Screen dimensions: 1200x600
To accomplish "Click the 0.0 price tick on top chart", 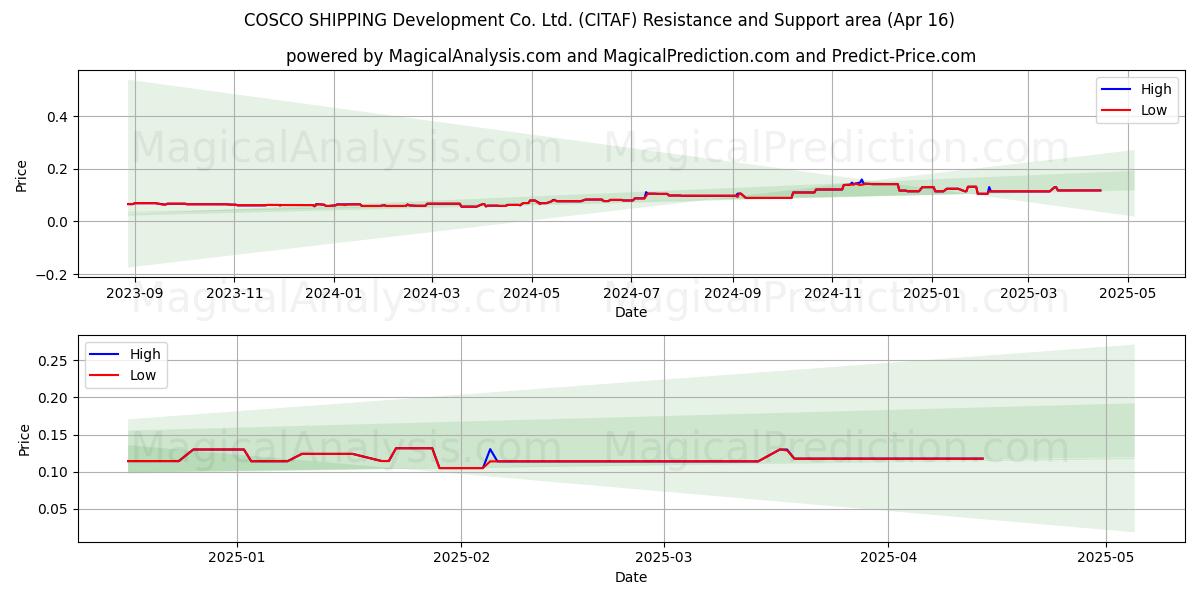I will pos(57,222).
